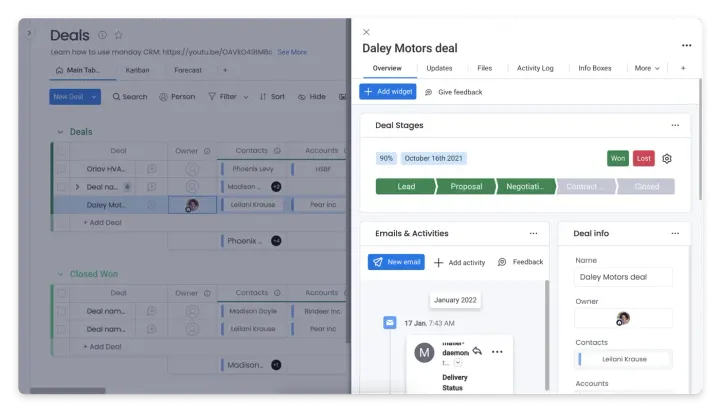Viewport: 720px width, 412px height.
Task: Click the Hide columns eye icon
Action: click(x=302, y=97)
